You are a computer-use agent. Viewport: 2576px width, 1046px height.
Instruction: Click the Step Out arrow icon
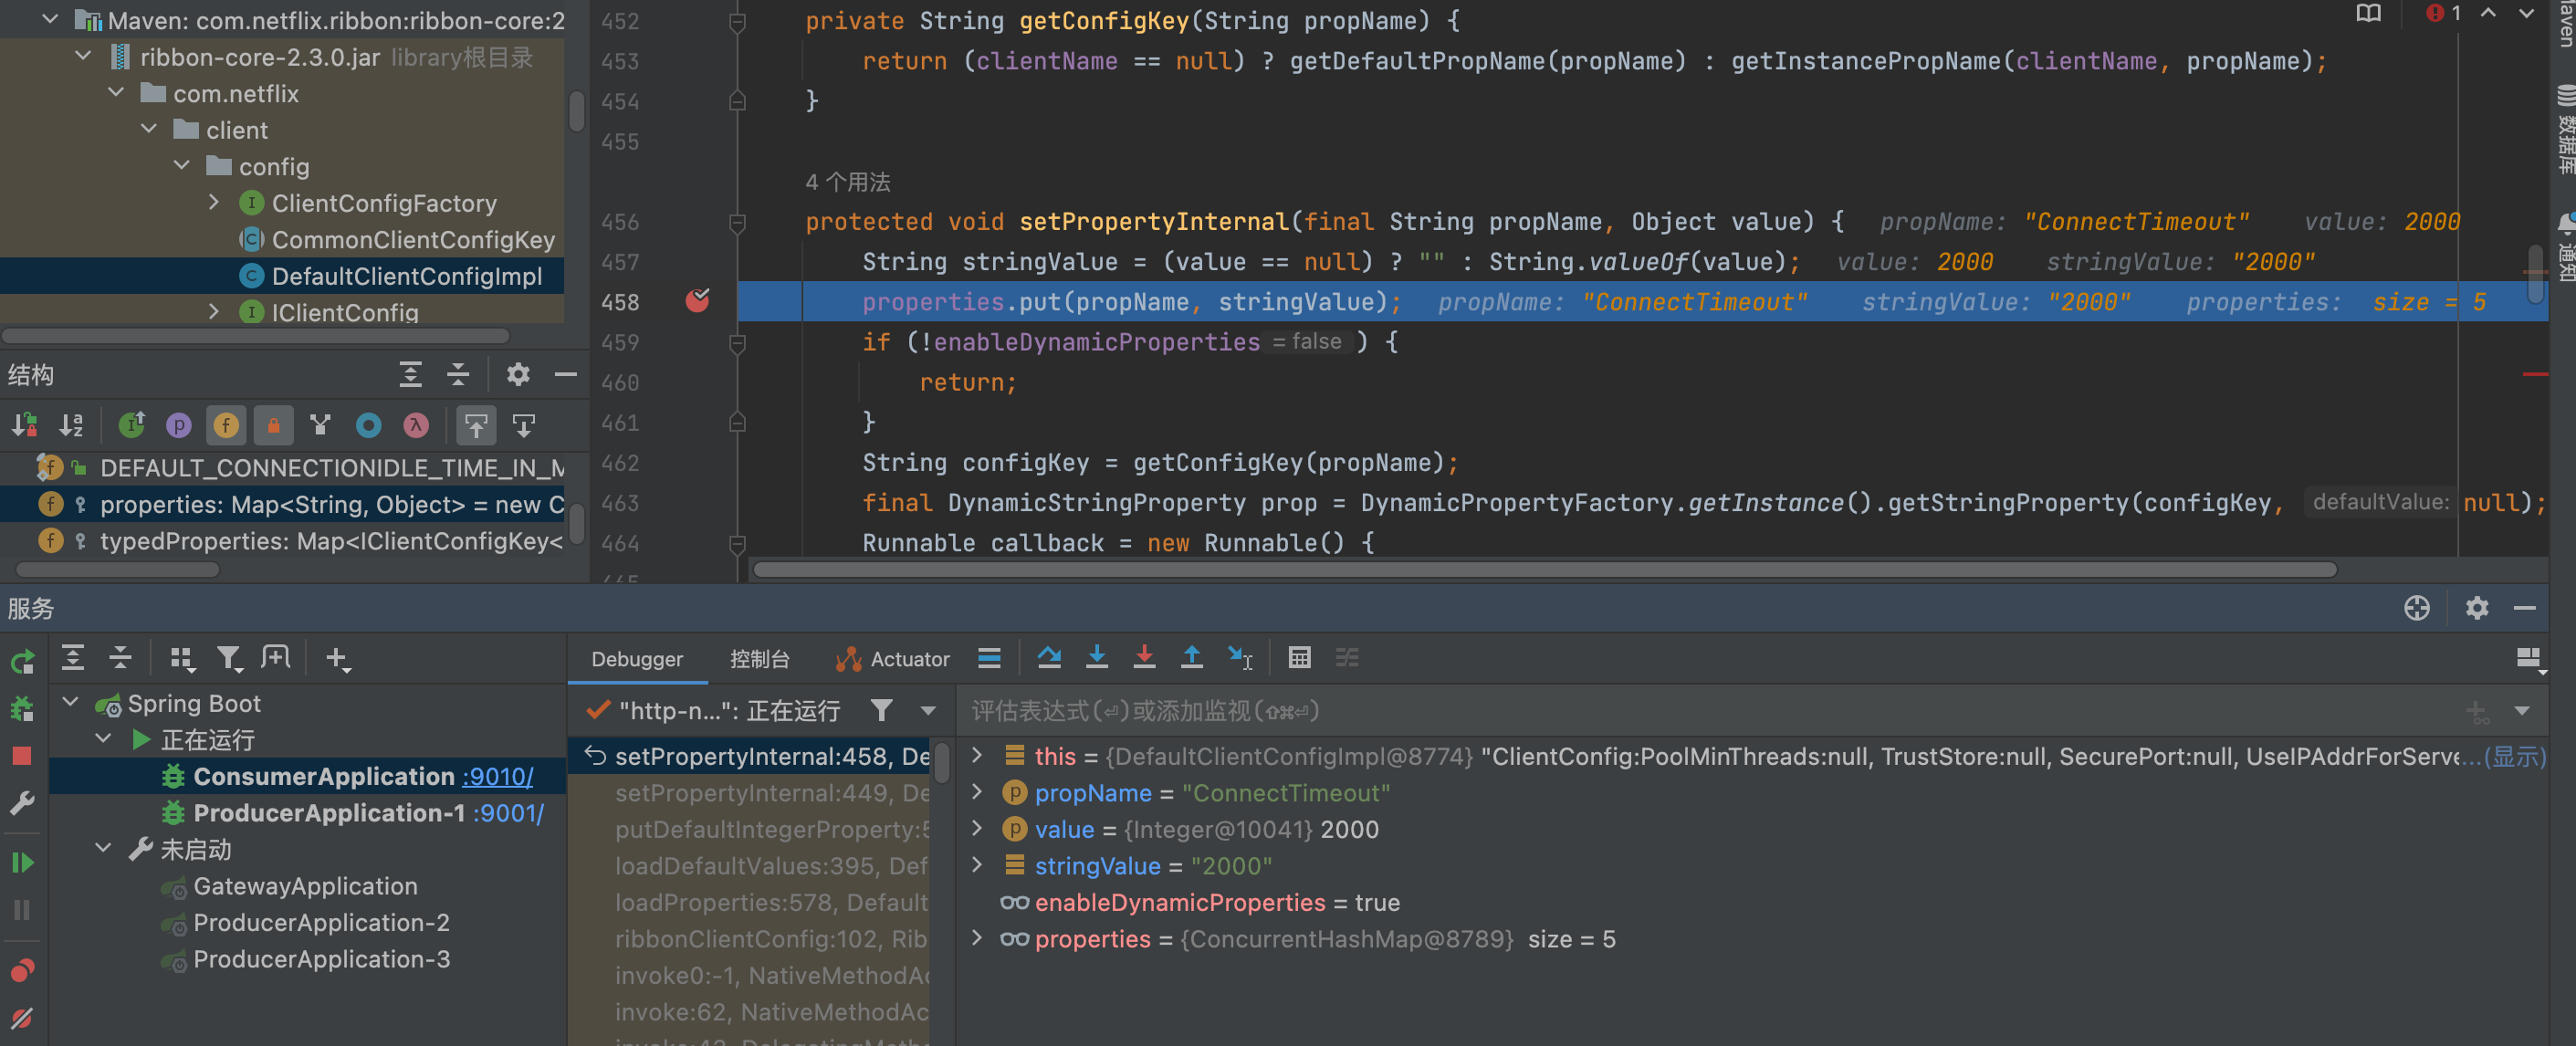coord(1191,658)
